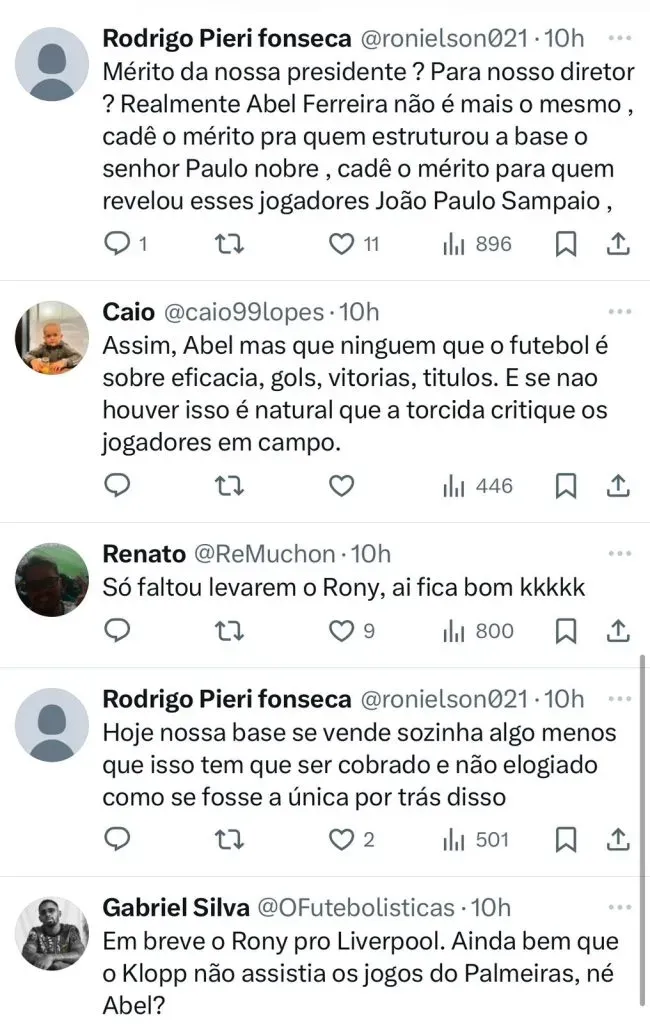Repost Rodrigo's tweet about Paulo Nobre

230,244
